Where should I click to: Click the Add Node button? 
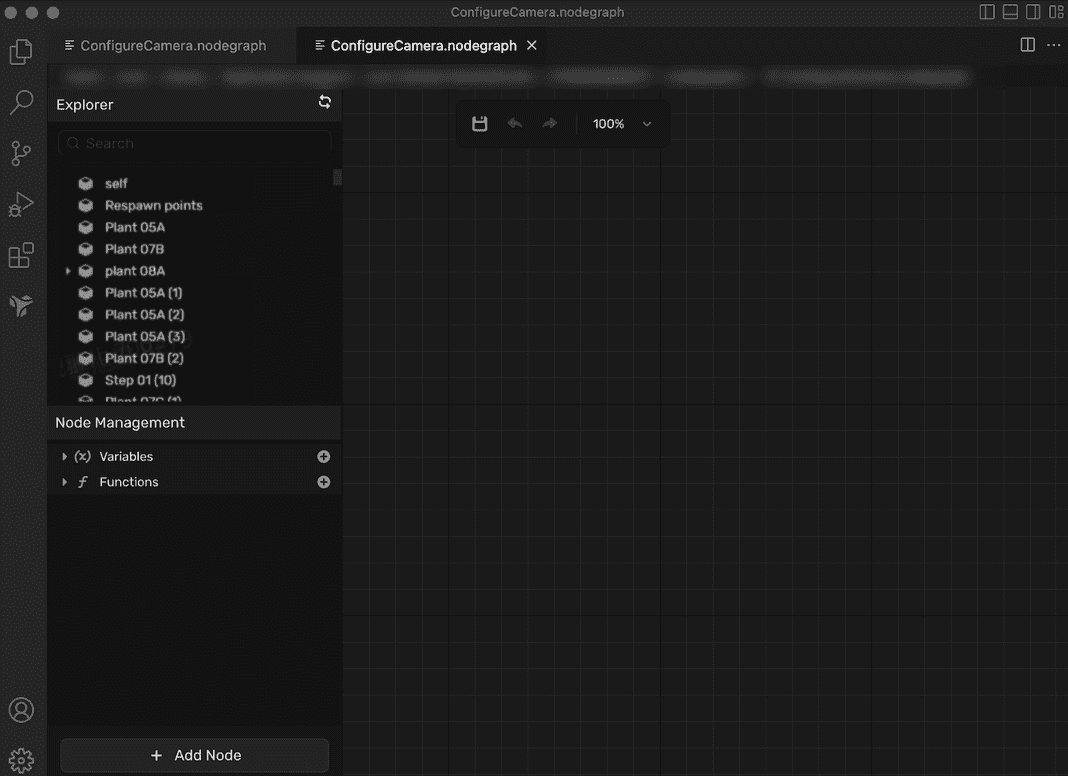point(194,755)
